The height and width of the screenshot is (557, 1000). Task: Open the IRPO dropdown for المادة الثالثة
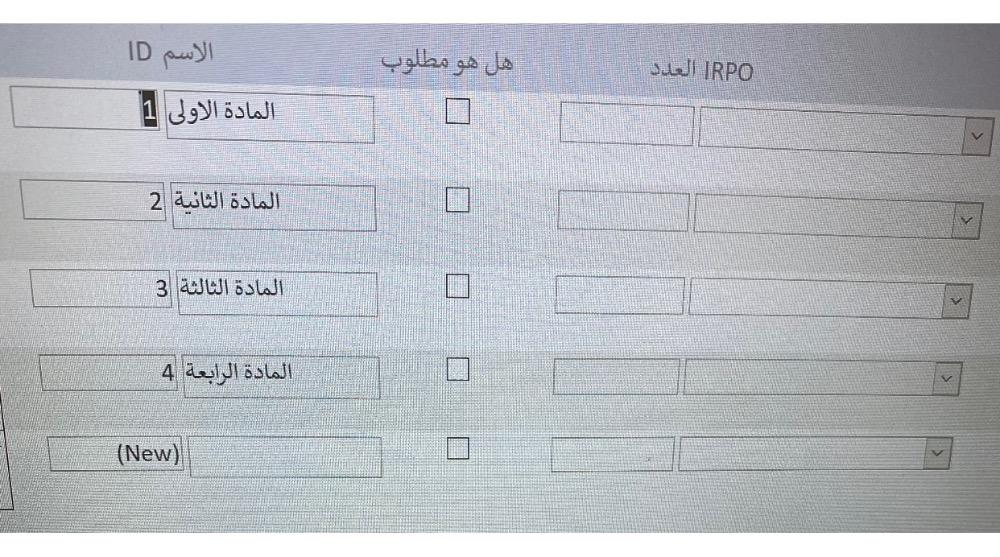point(956,299)
